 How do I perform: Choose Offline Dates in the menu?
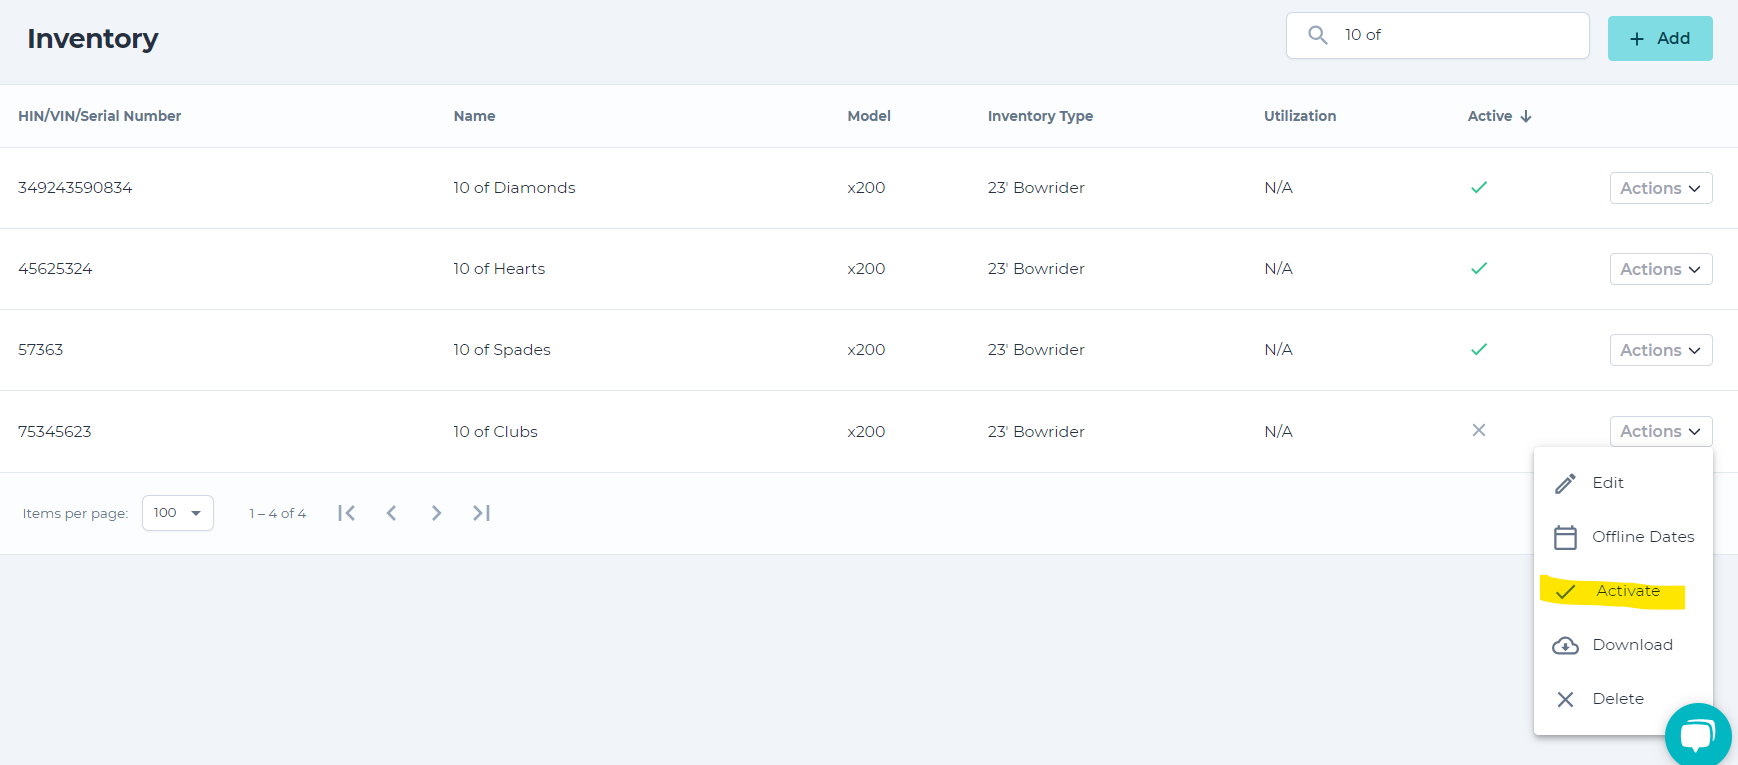tap(1642, 537)
